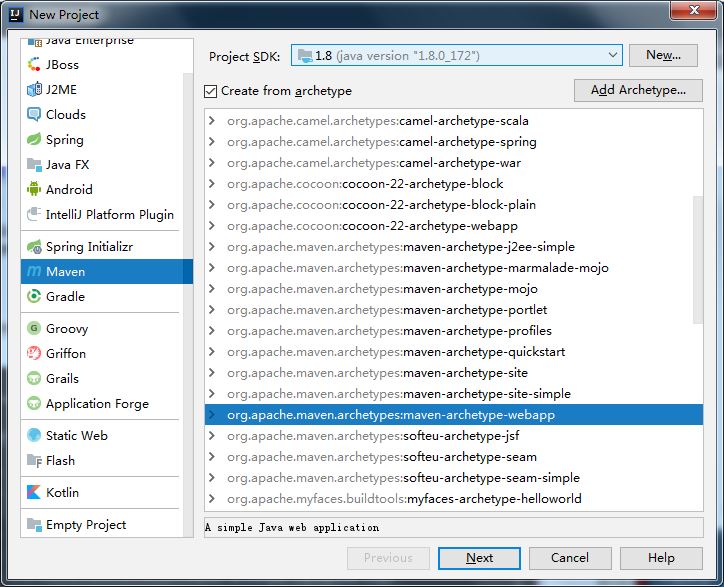Select Empty Project in the sidebar

[x=85, y=525]
